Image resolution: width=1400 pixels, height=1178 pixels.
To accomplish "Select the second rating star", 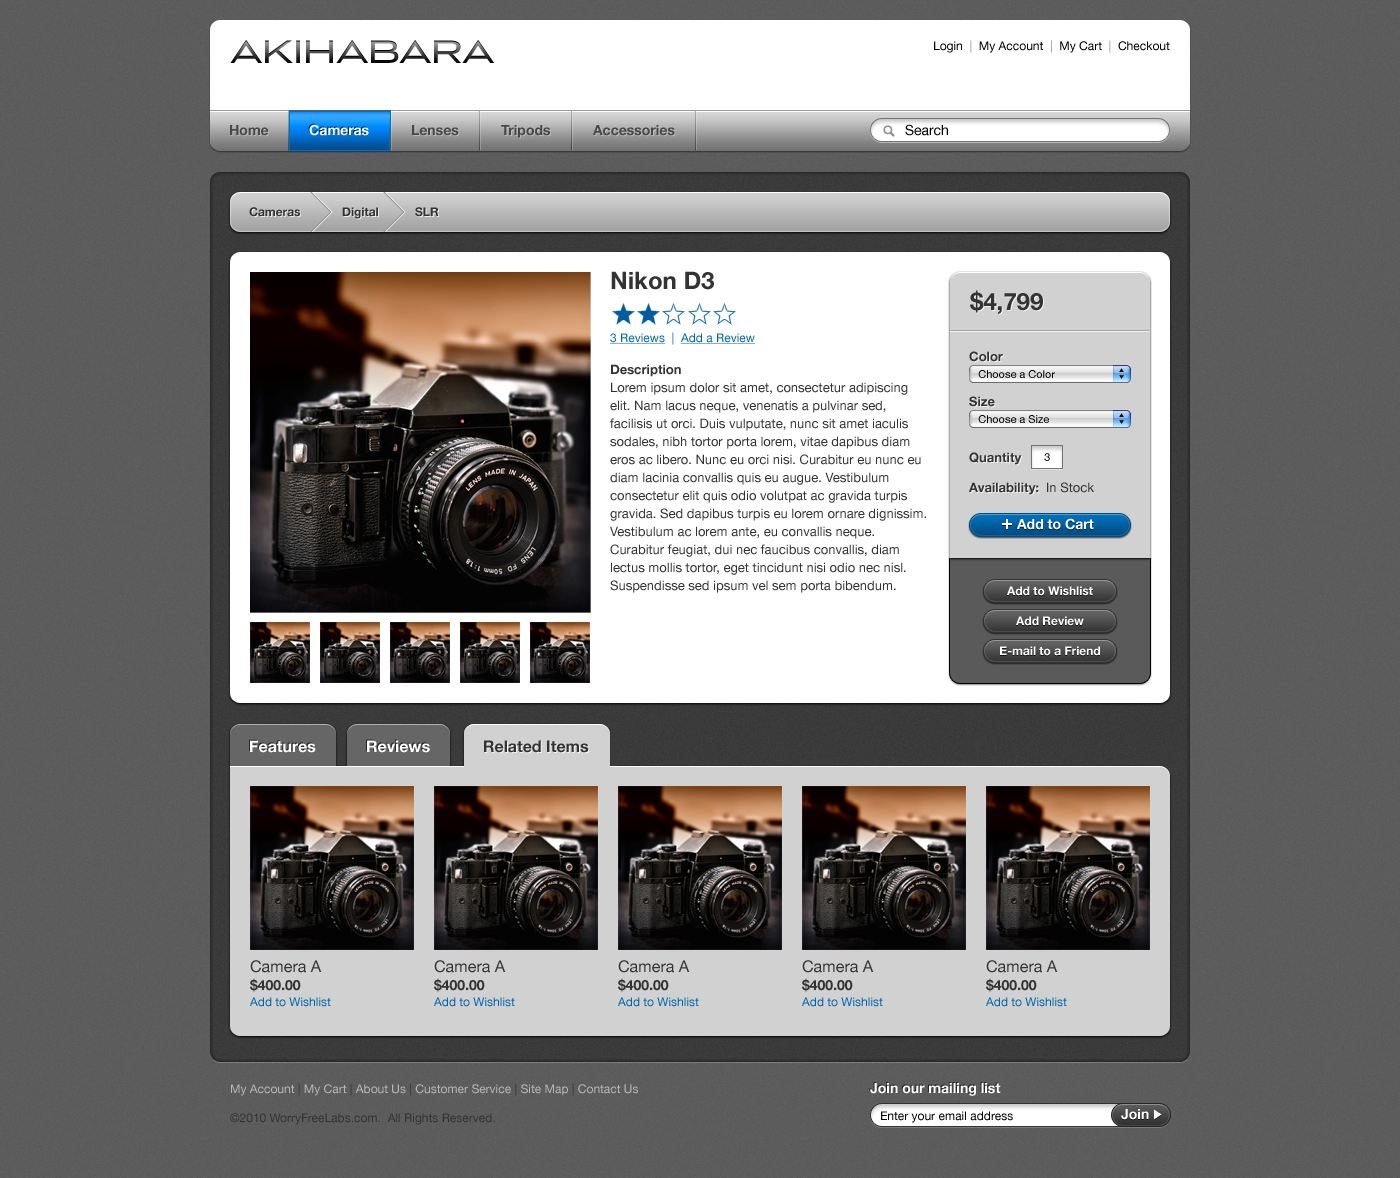I will (648, 315).
